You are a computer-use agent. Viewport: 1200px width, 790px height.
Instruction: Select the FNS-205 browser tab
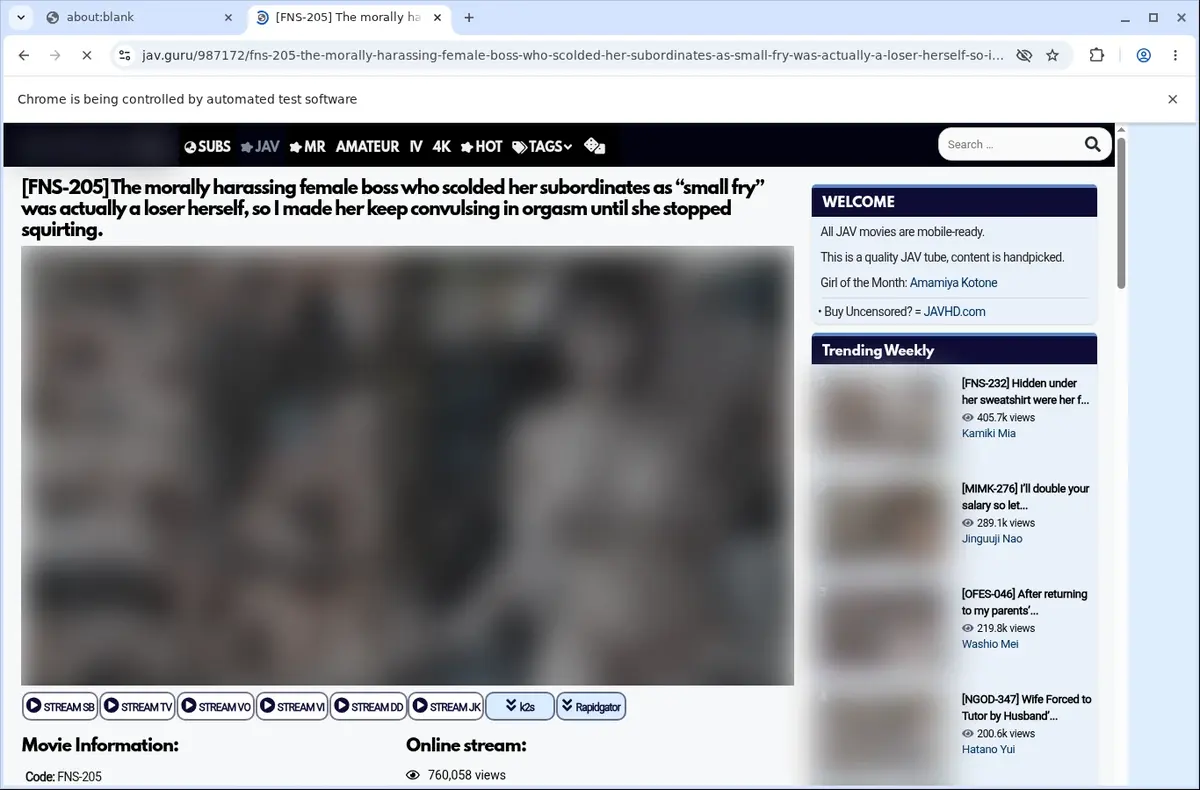click(350, 17)
